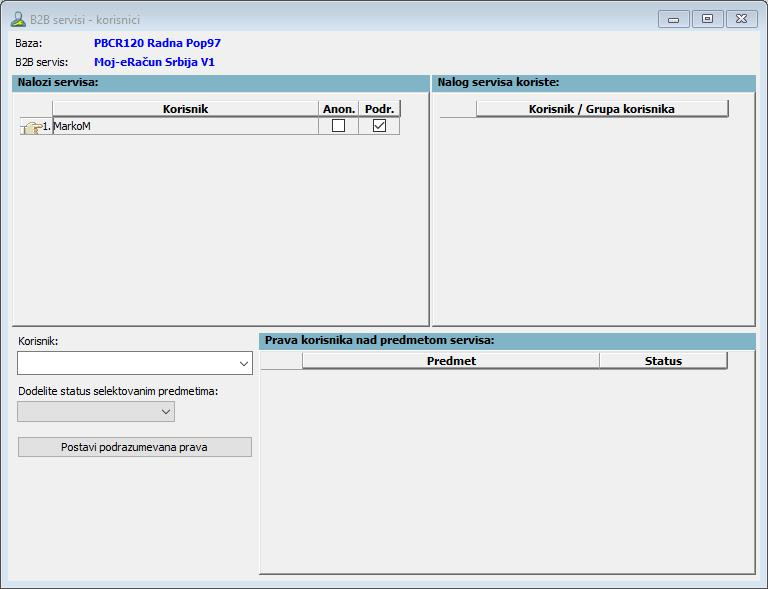
Task: Click the Korisnik column header in Nalozi servisa
Action: point(185,109)
